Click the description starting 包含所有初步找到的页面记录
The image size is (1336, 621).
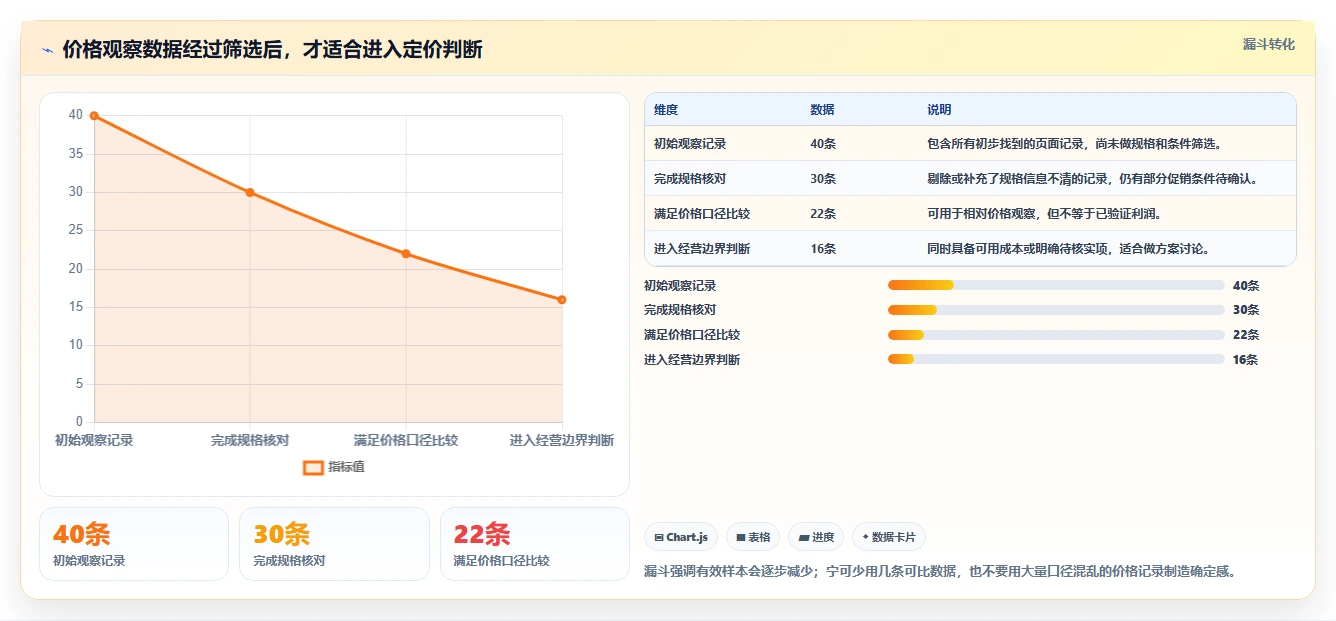tap(1074, 144)
